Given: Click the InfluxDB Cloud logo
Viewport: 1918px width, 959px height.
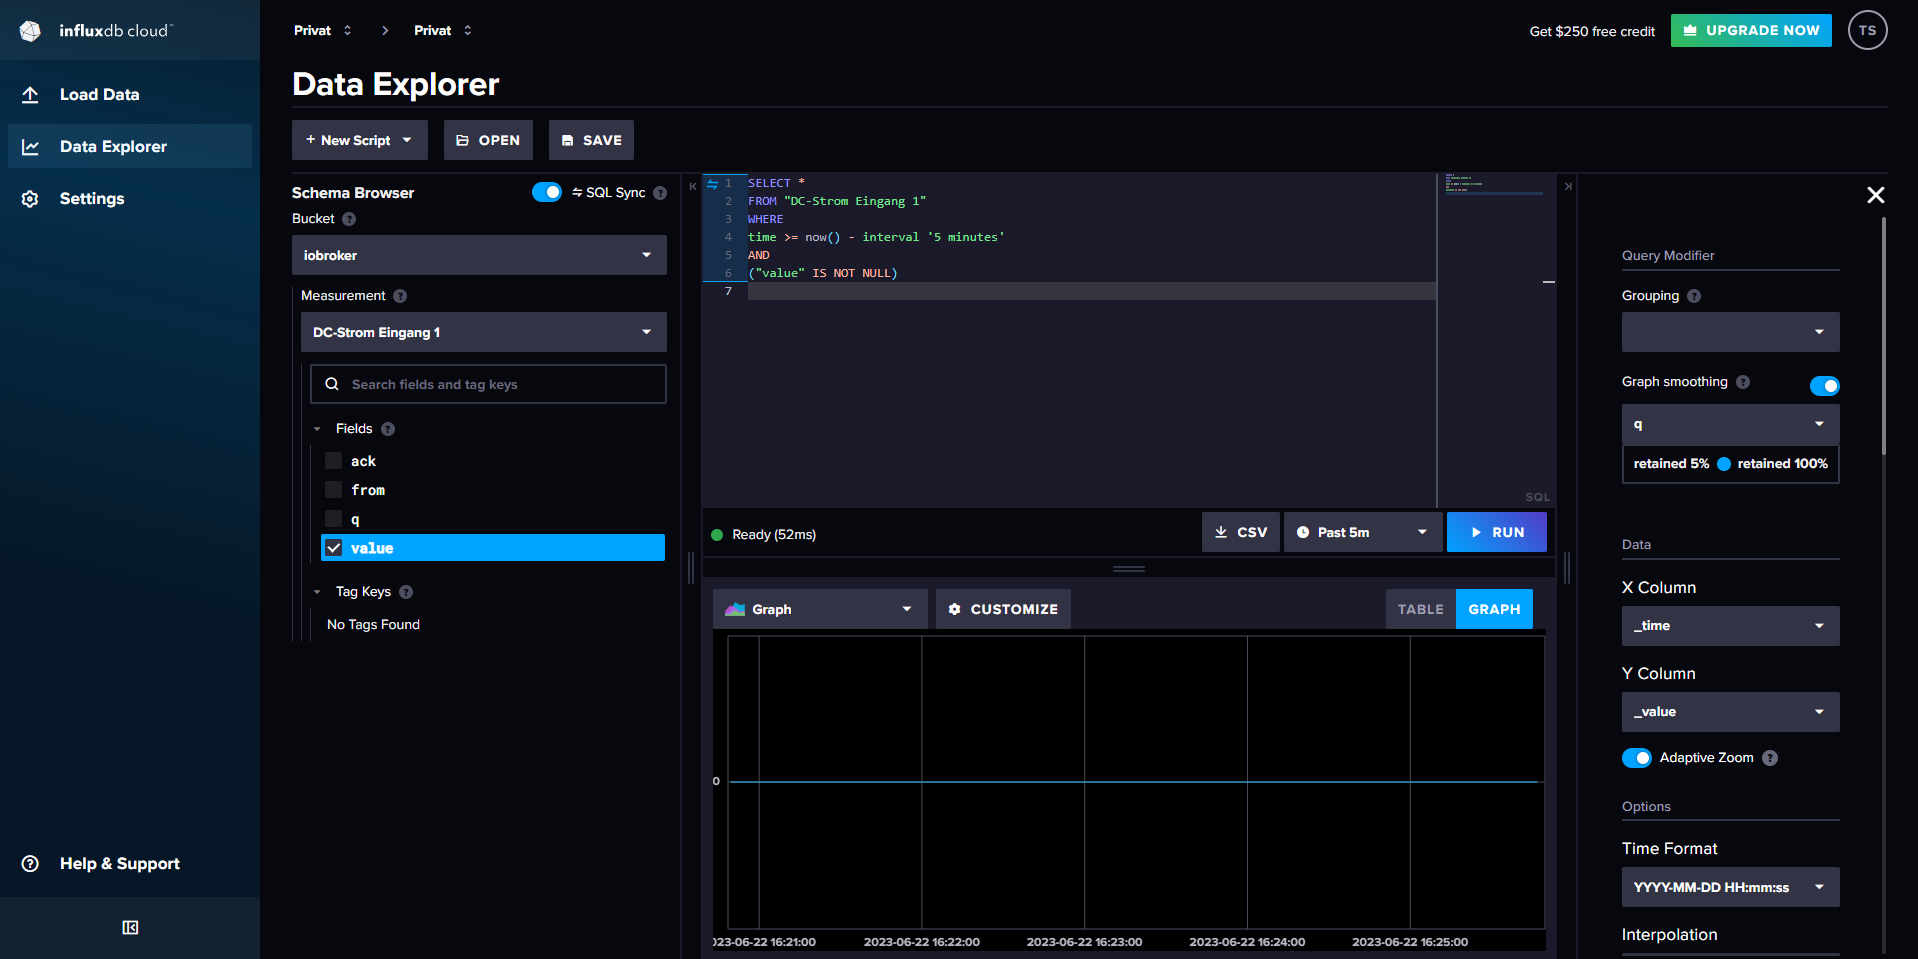Looking at the screenshot, I should [96, 31].
